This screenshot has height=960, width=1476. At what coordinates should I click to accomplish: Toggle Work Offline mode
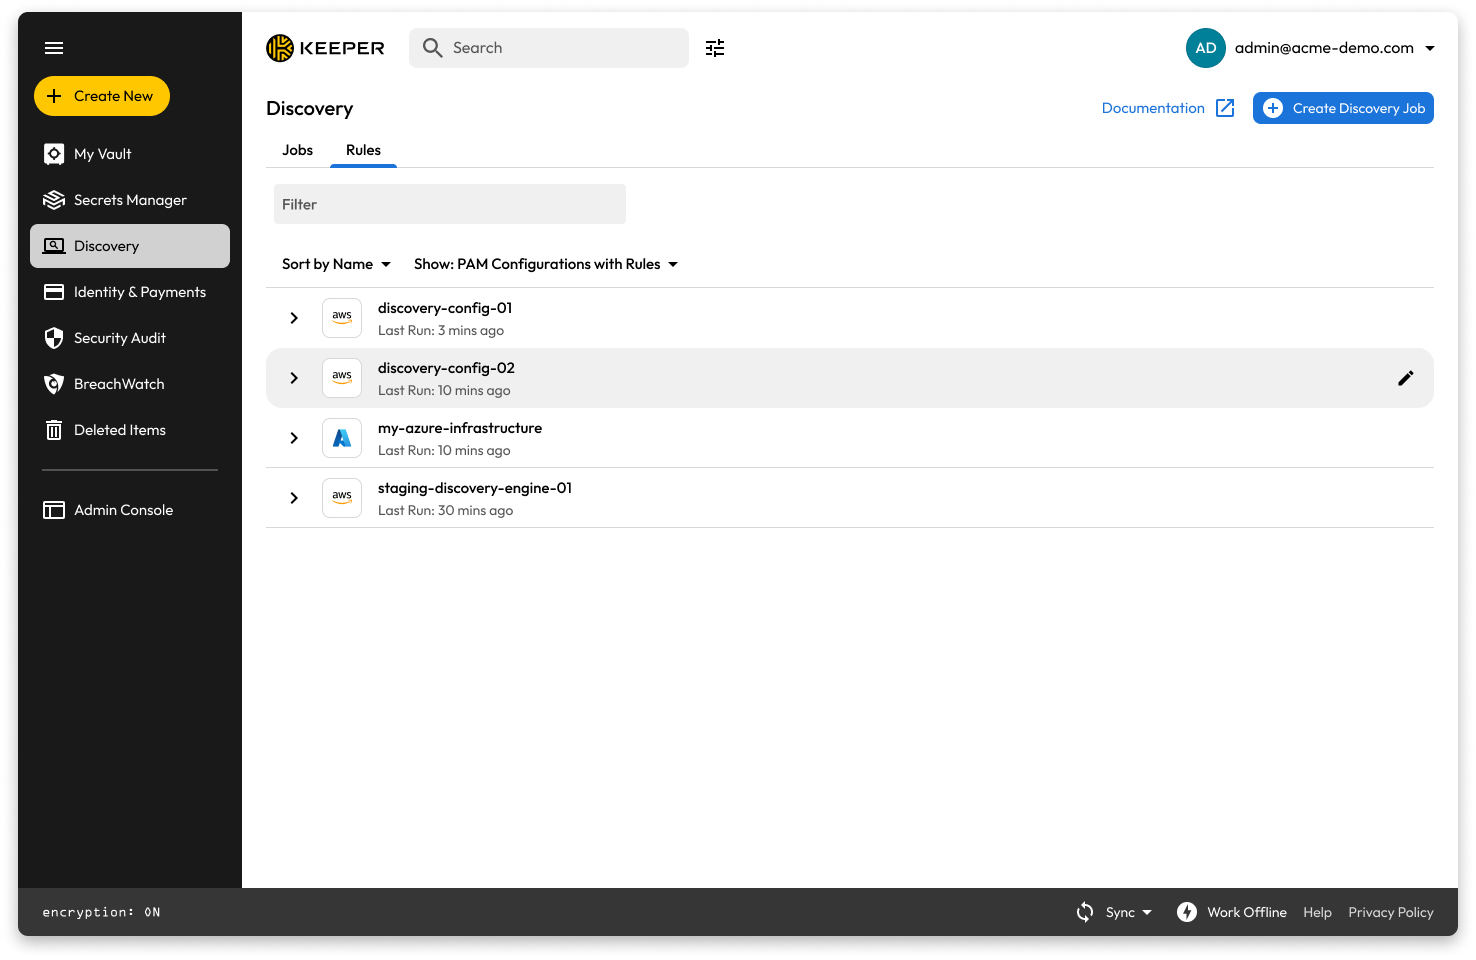click(x=1232, y=912)
